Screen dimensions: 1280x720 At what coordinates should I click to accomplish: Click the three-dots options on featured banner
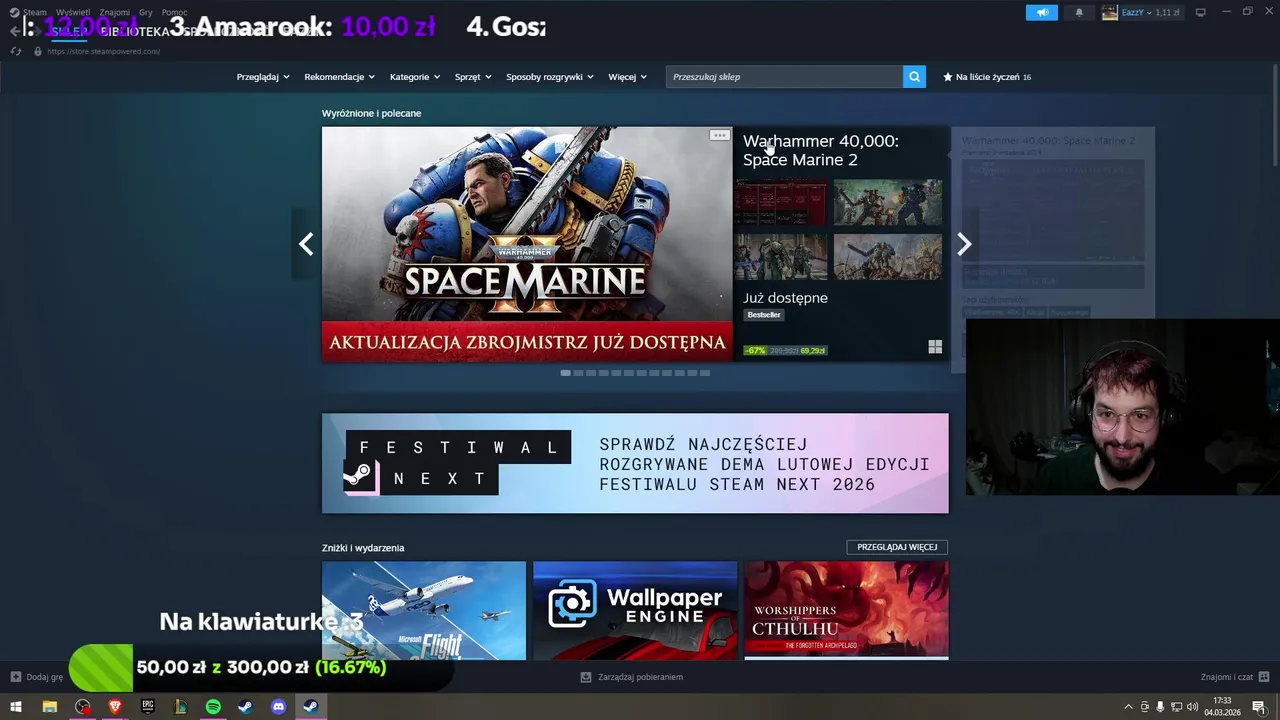[719, 135]
